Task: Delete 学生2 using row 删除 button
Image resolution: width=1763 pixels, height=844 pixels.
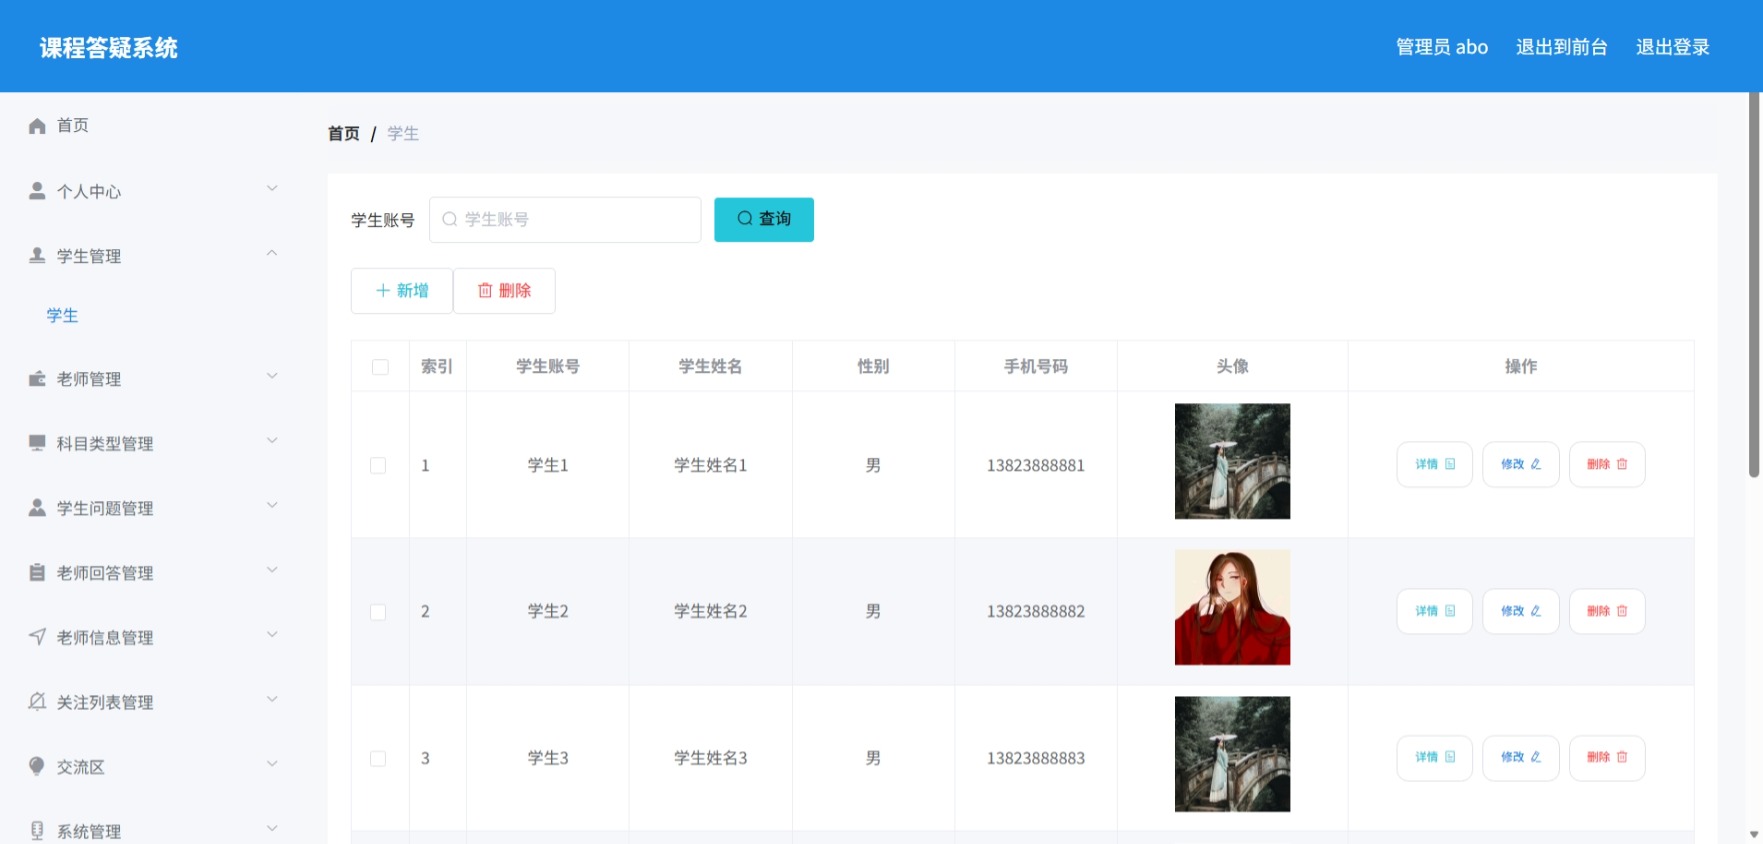Action: [1607, 611]
